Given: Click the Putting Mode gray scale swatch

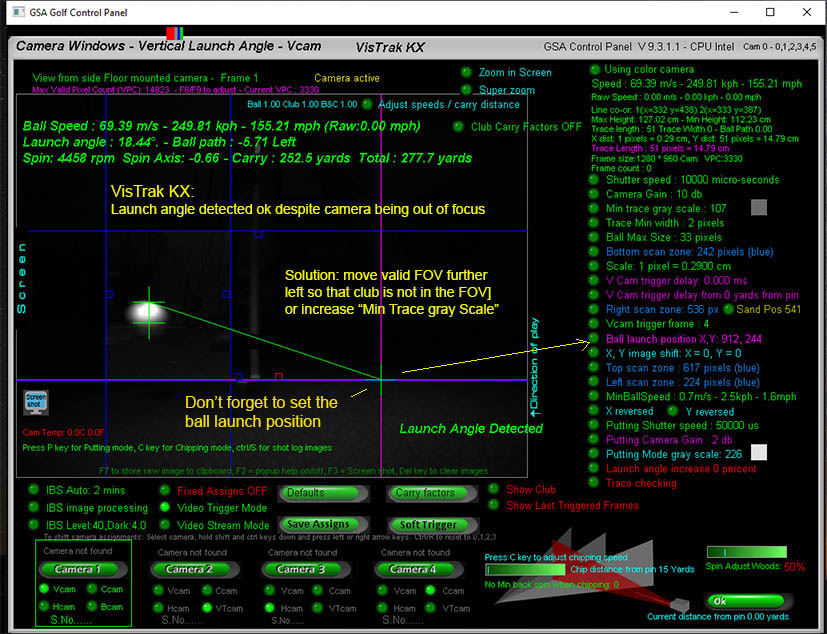Looking at the screenshot, I should pyautogui.click(x=758, y=453).
